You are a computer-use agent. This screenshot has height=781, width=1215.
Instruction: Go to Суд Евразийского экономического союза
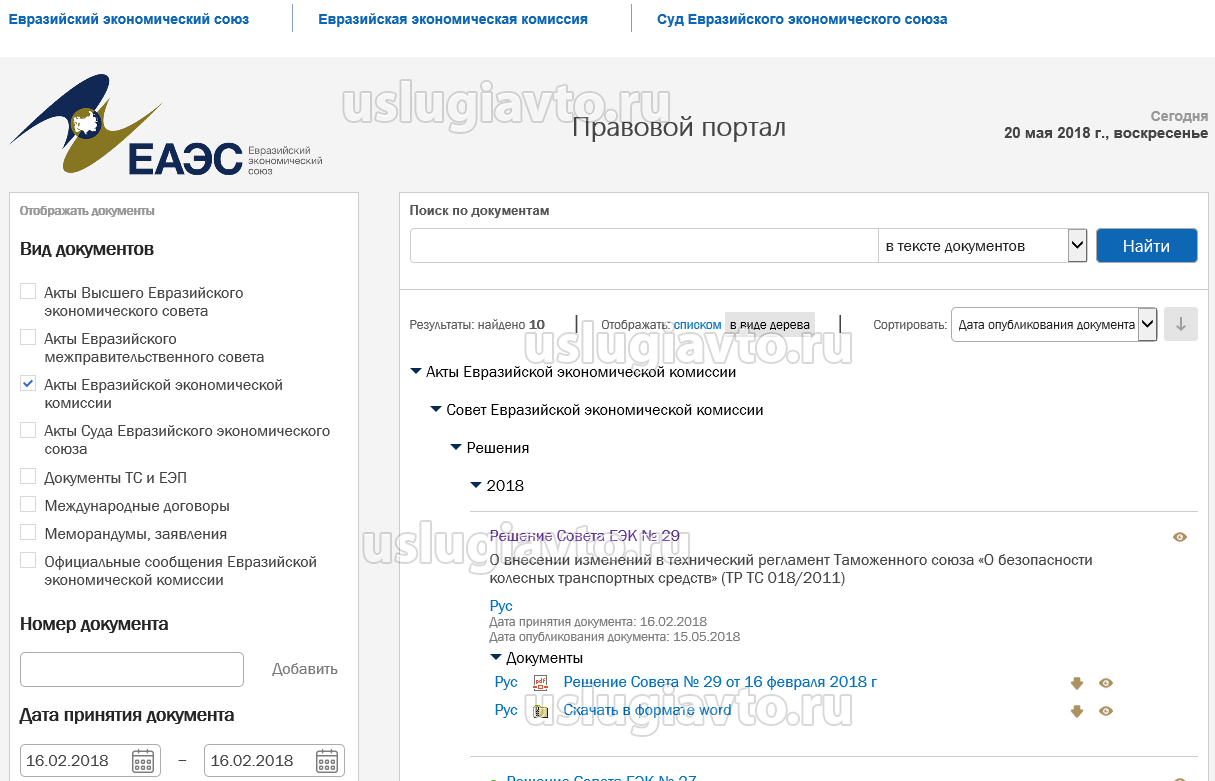pyautogui.click(x=802, y=19)
